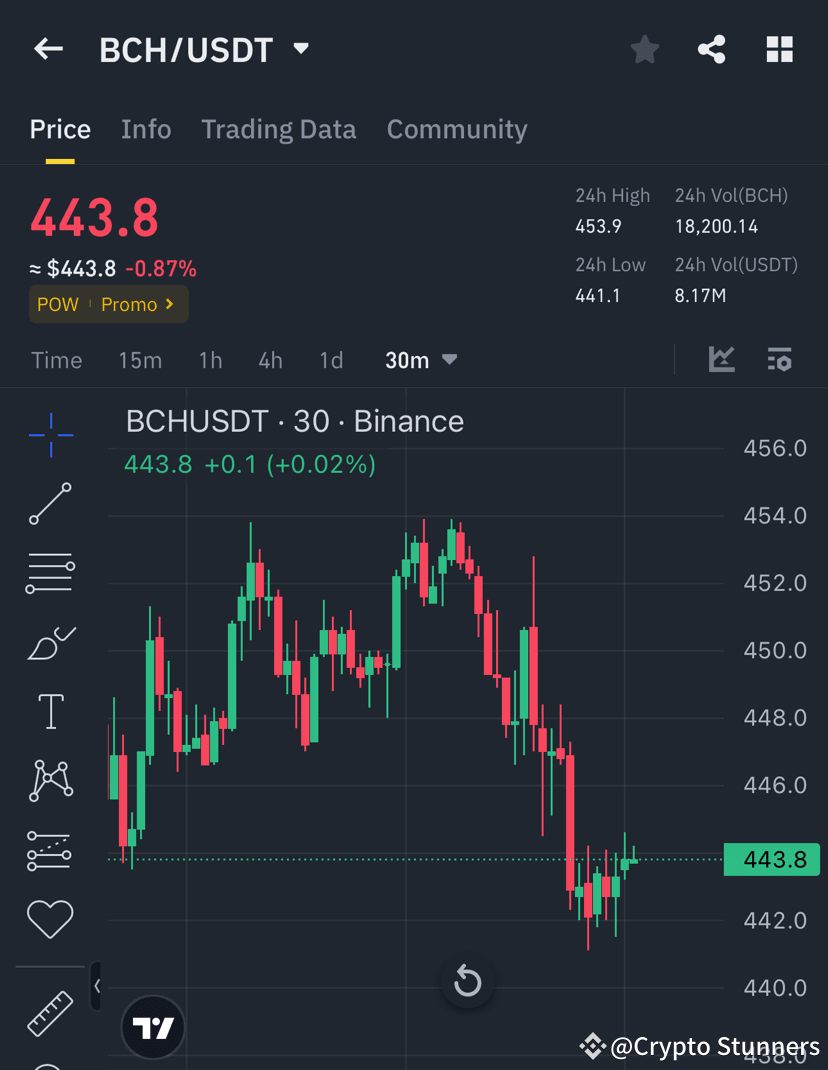
Task: Select the trend line drawing tool
Action: (x=50, y=504)
